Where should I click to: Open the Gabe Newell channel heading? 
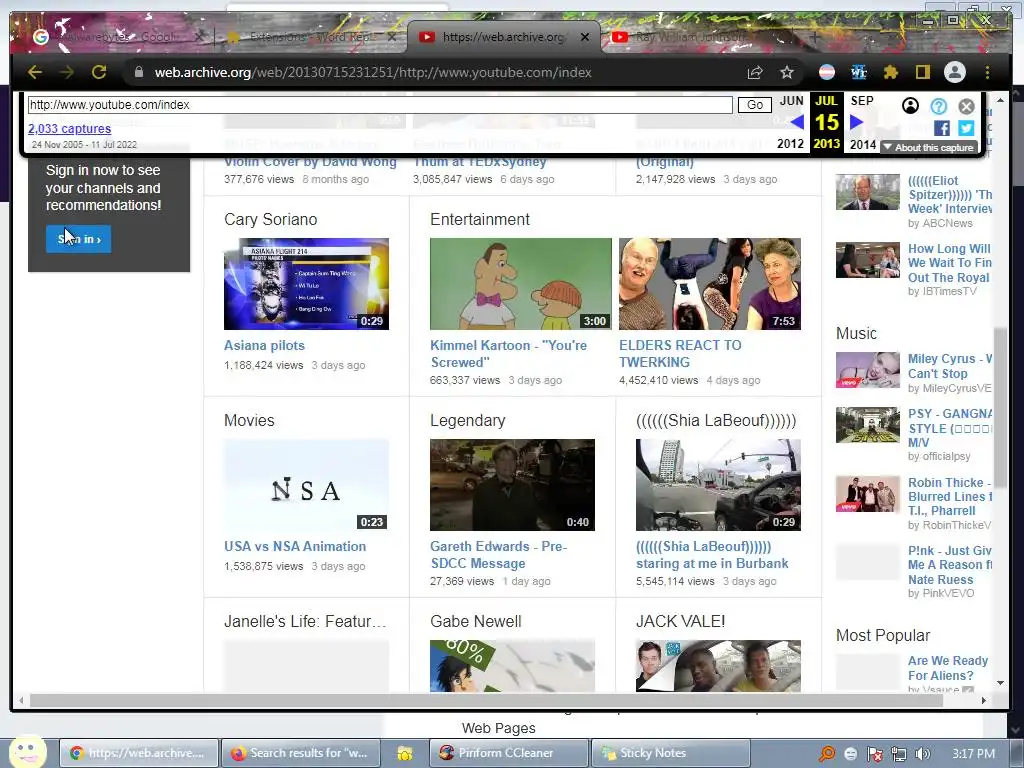point(475,621)
